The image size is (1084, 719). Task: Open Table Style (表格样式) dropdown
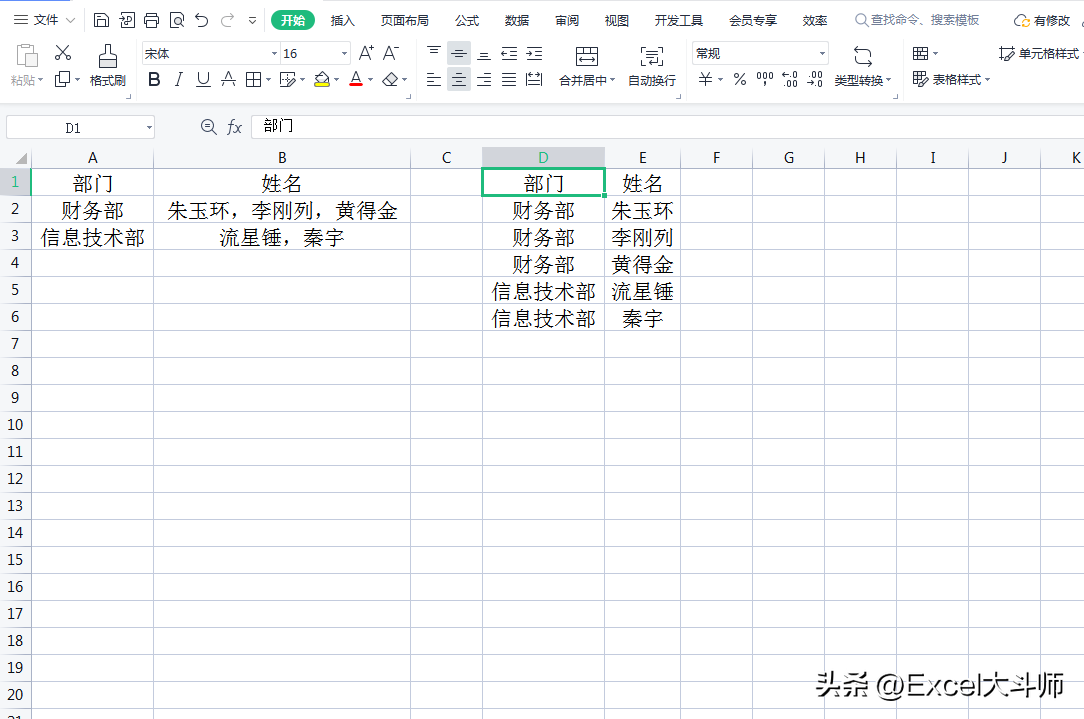pyautogui.click(x=951, y=80)
